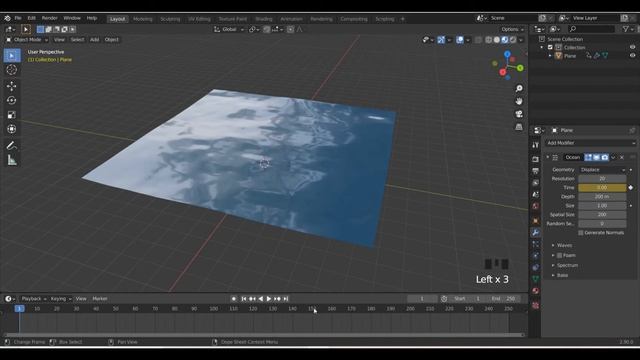The width and height of the screenshot is (640, 360).
Task: Select the Cursor tool
Action: pos(12,70)
